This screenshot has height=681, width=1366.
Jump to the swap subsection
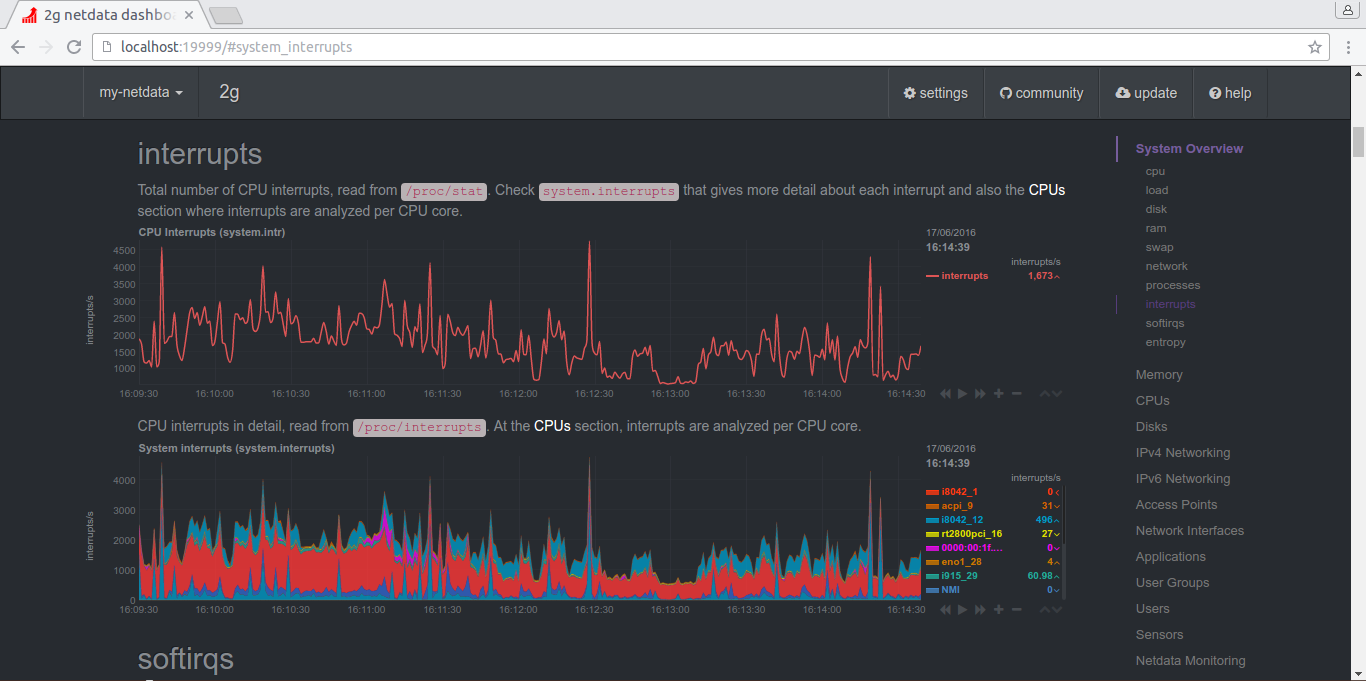coord(1160,247)
